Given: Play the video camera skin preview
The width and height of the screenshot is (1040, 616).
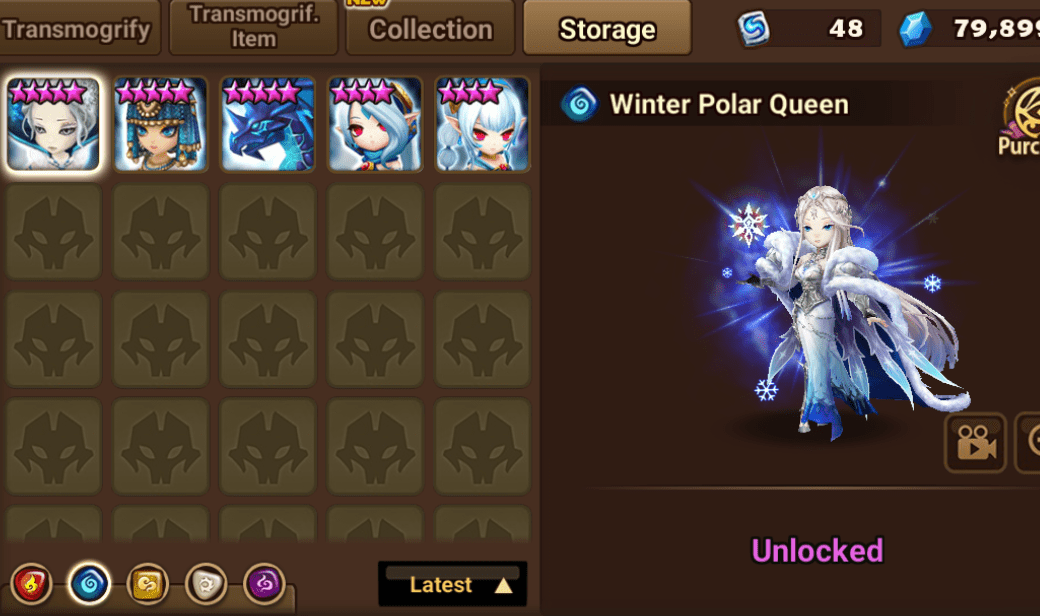Looking at the screenshot, I should pos(975,442).
